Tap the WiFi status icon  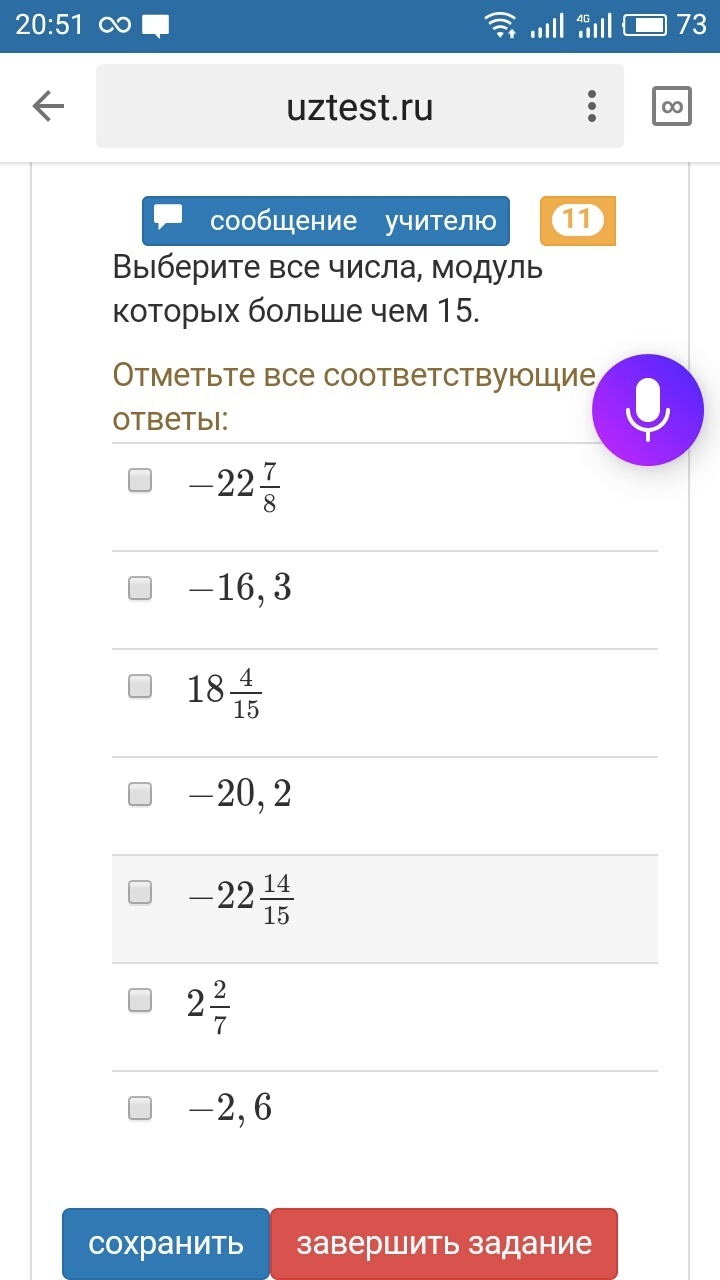point(499,25)
